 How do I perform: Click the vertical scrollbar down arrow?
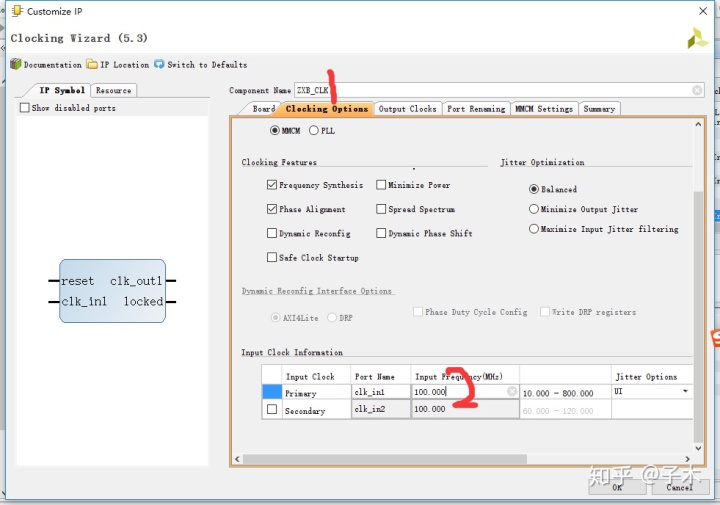(x=698, y=449)
